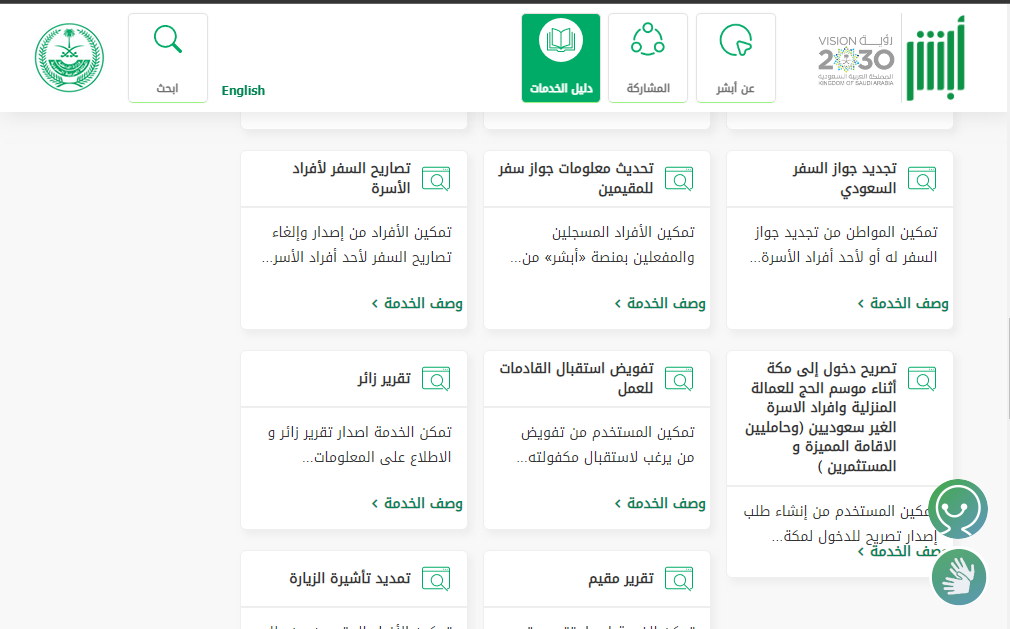This screenshot has height=629, width=1010.
Task: Open the عن أبشر menu item
Action: click(x=735, y=58)
